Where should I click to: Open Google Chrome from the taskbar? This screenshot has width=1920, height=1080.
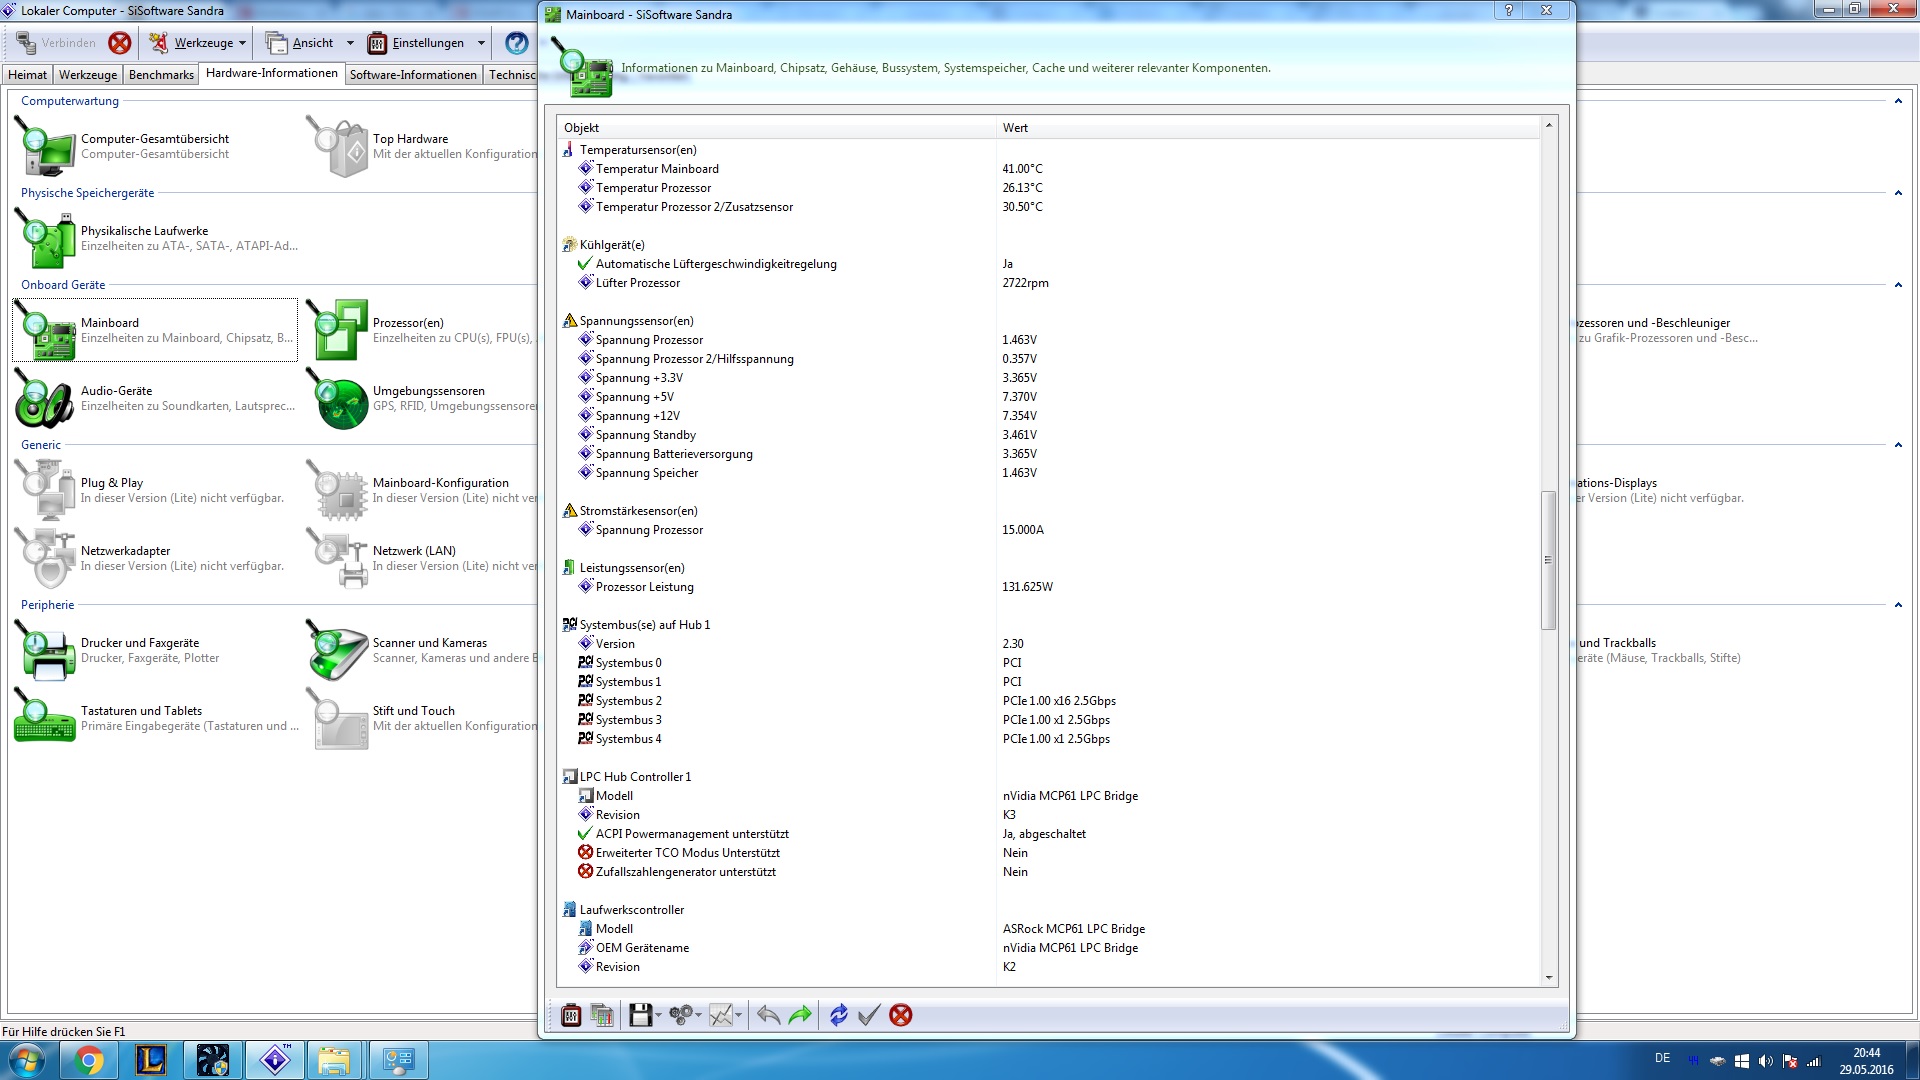pos(89,1060)
